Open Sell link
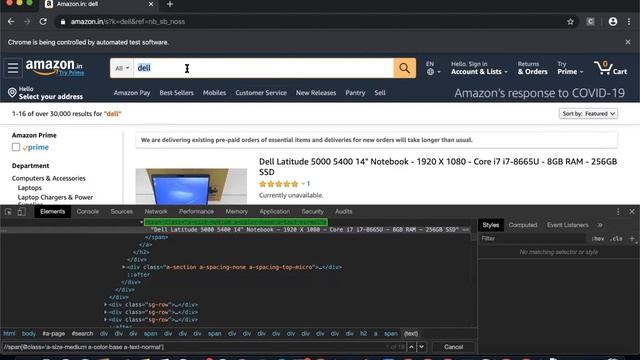The width and height of the screenshot is (640, 360). click(x=380, y=93)
